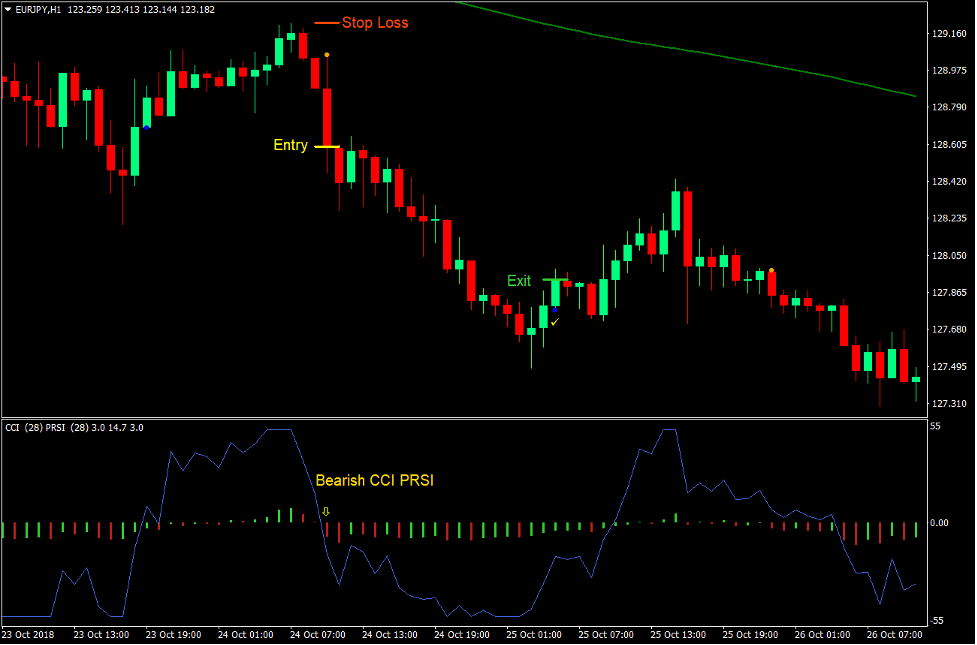
Task: Click the blue buy arrow under Exit candle
Action: click(x=556, y=311)
